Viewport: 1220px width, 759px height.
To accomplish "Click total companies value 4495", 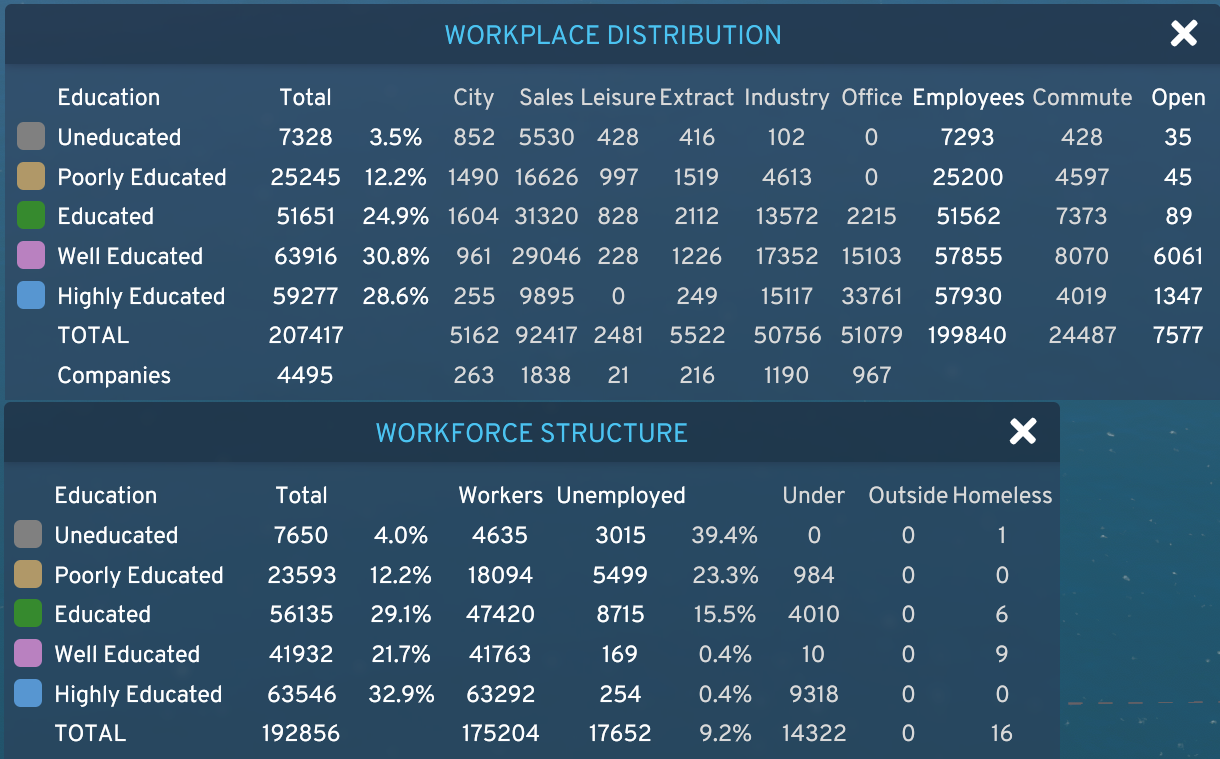I will coord(305,376).
